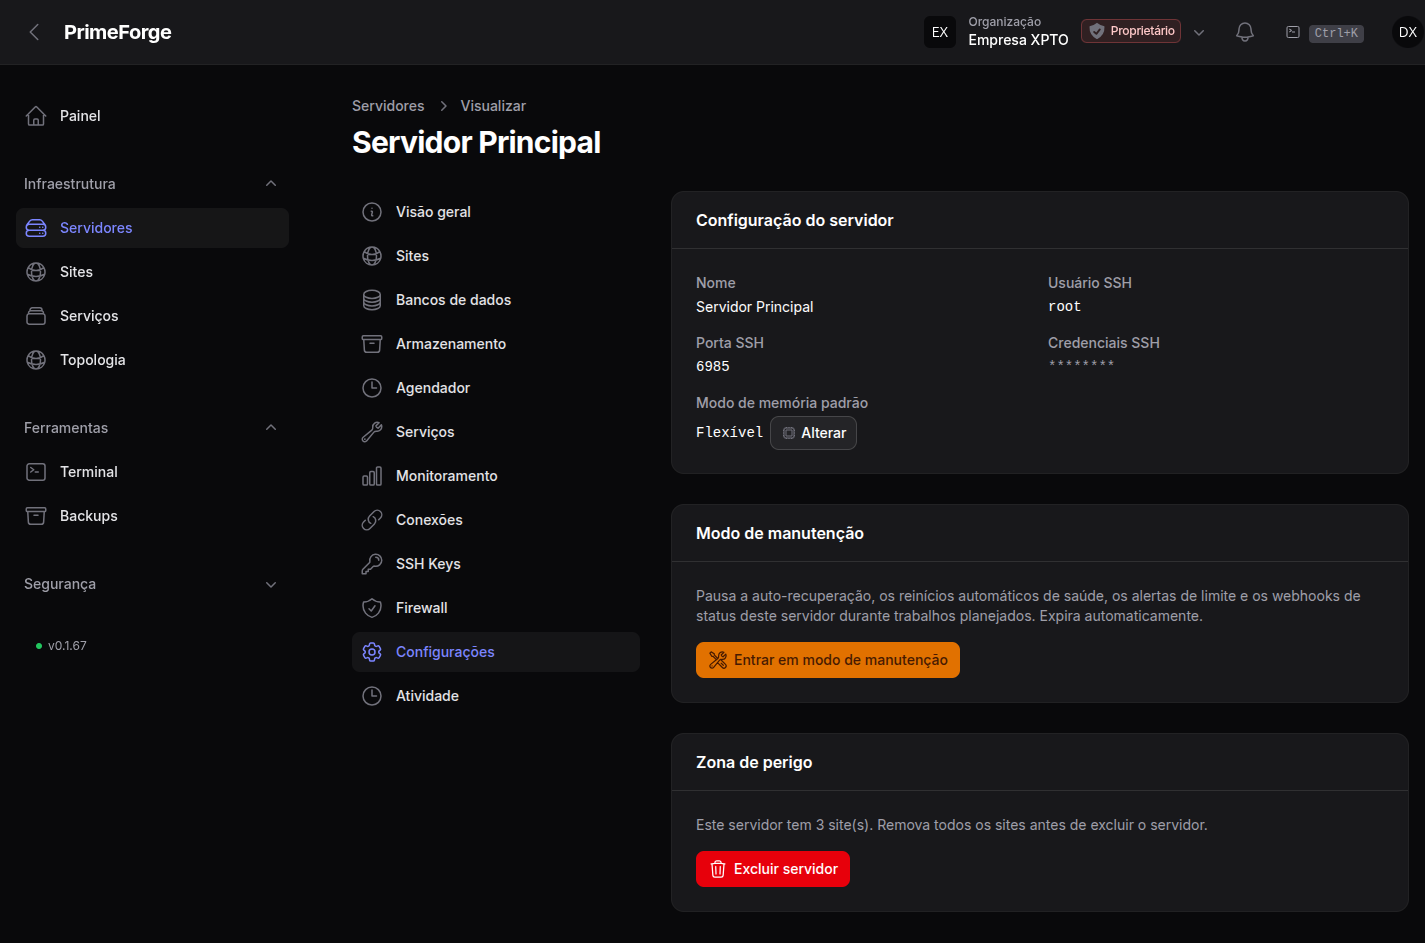Open Painel in the sidebar
This screenshot has width=1425, height=943.
pyautogui.click(x=152, y=116)
